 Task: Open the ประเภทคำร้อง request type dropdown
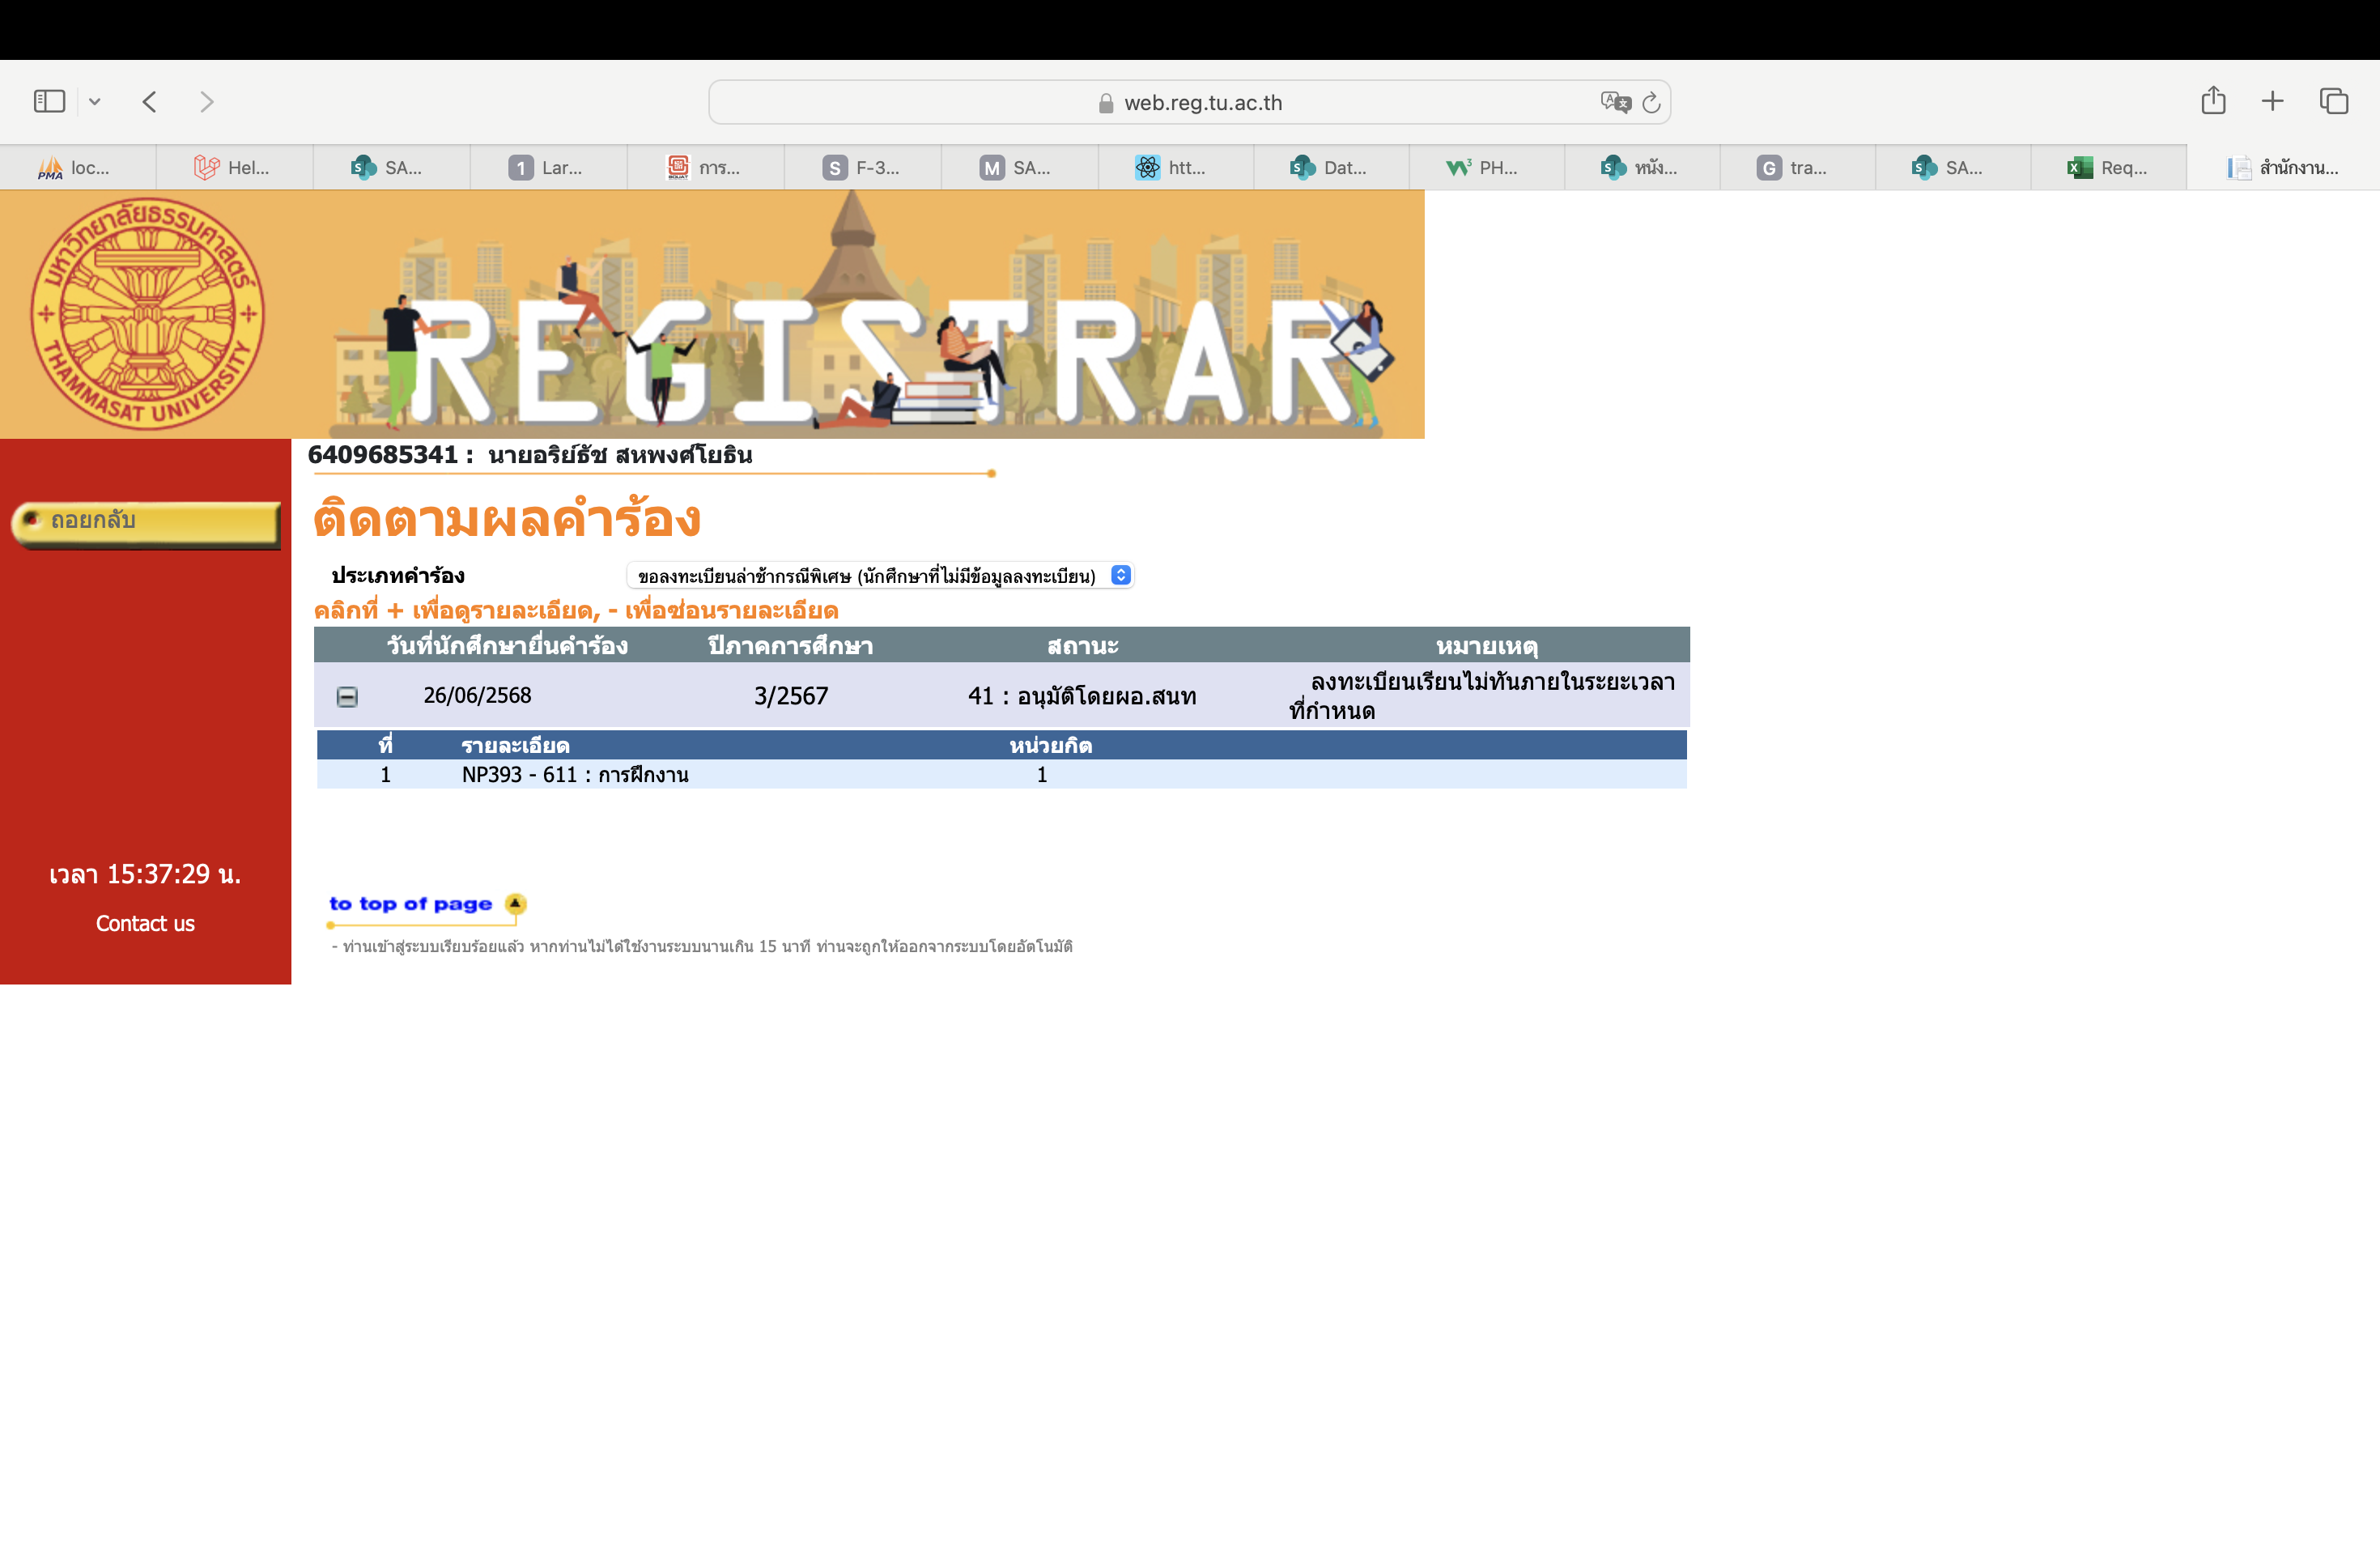(x=881, y=576)
